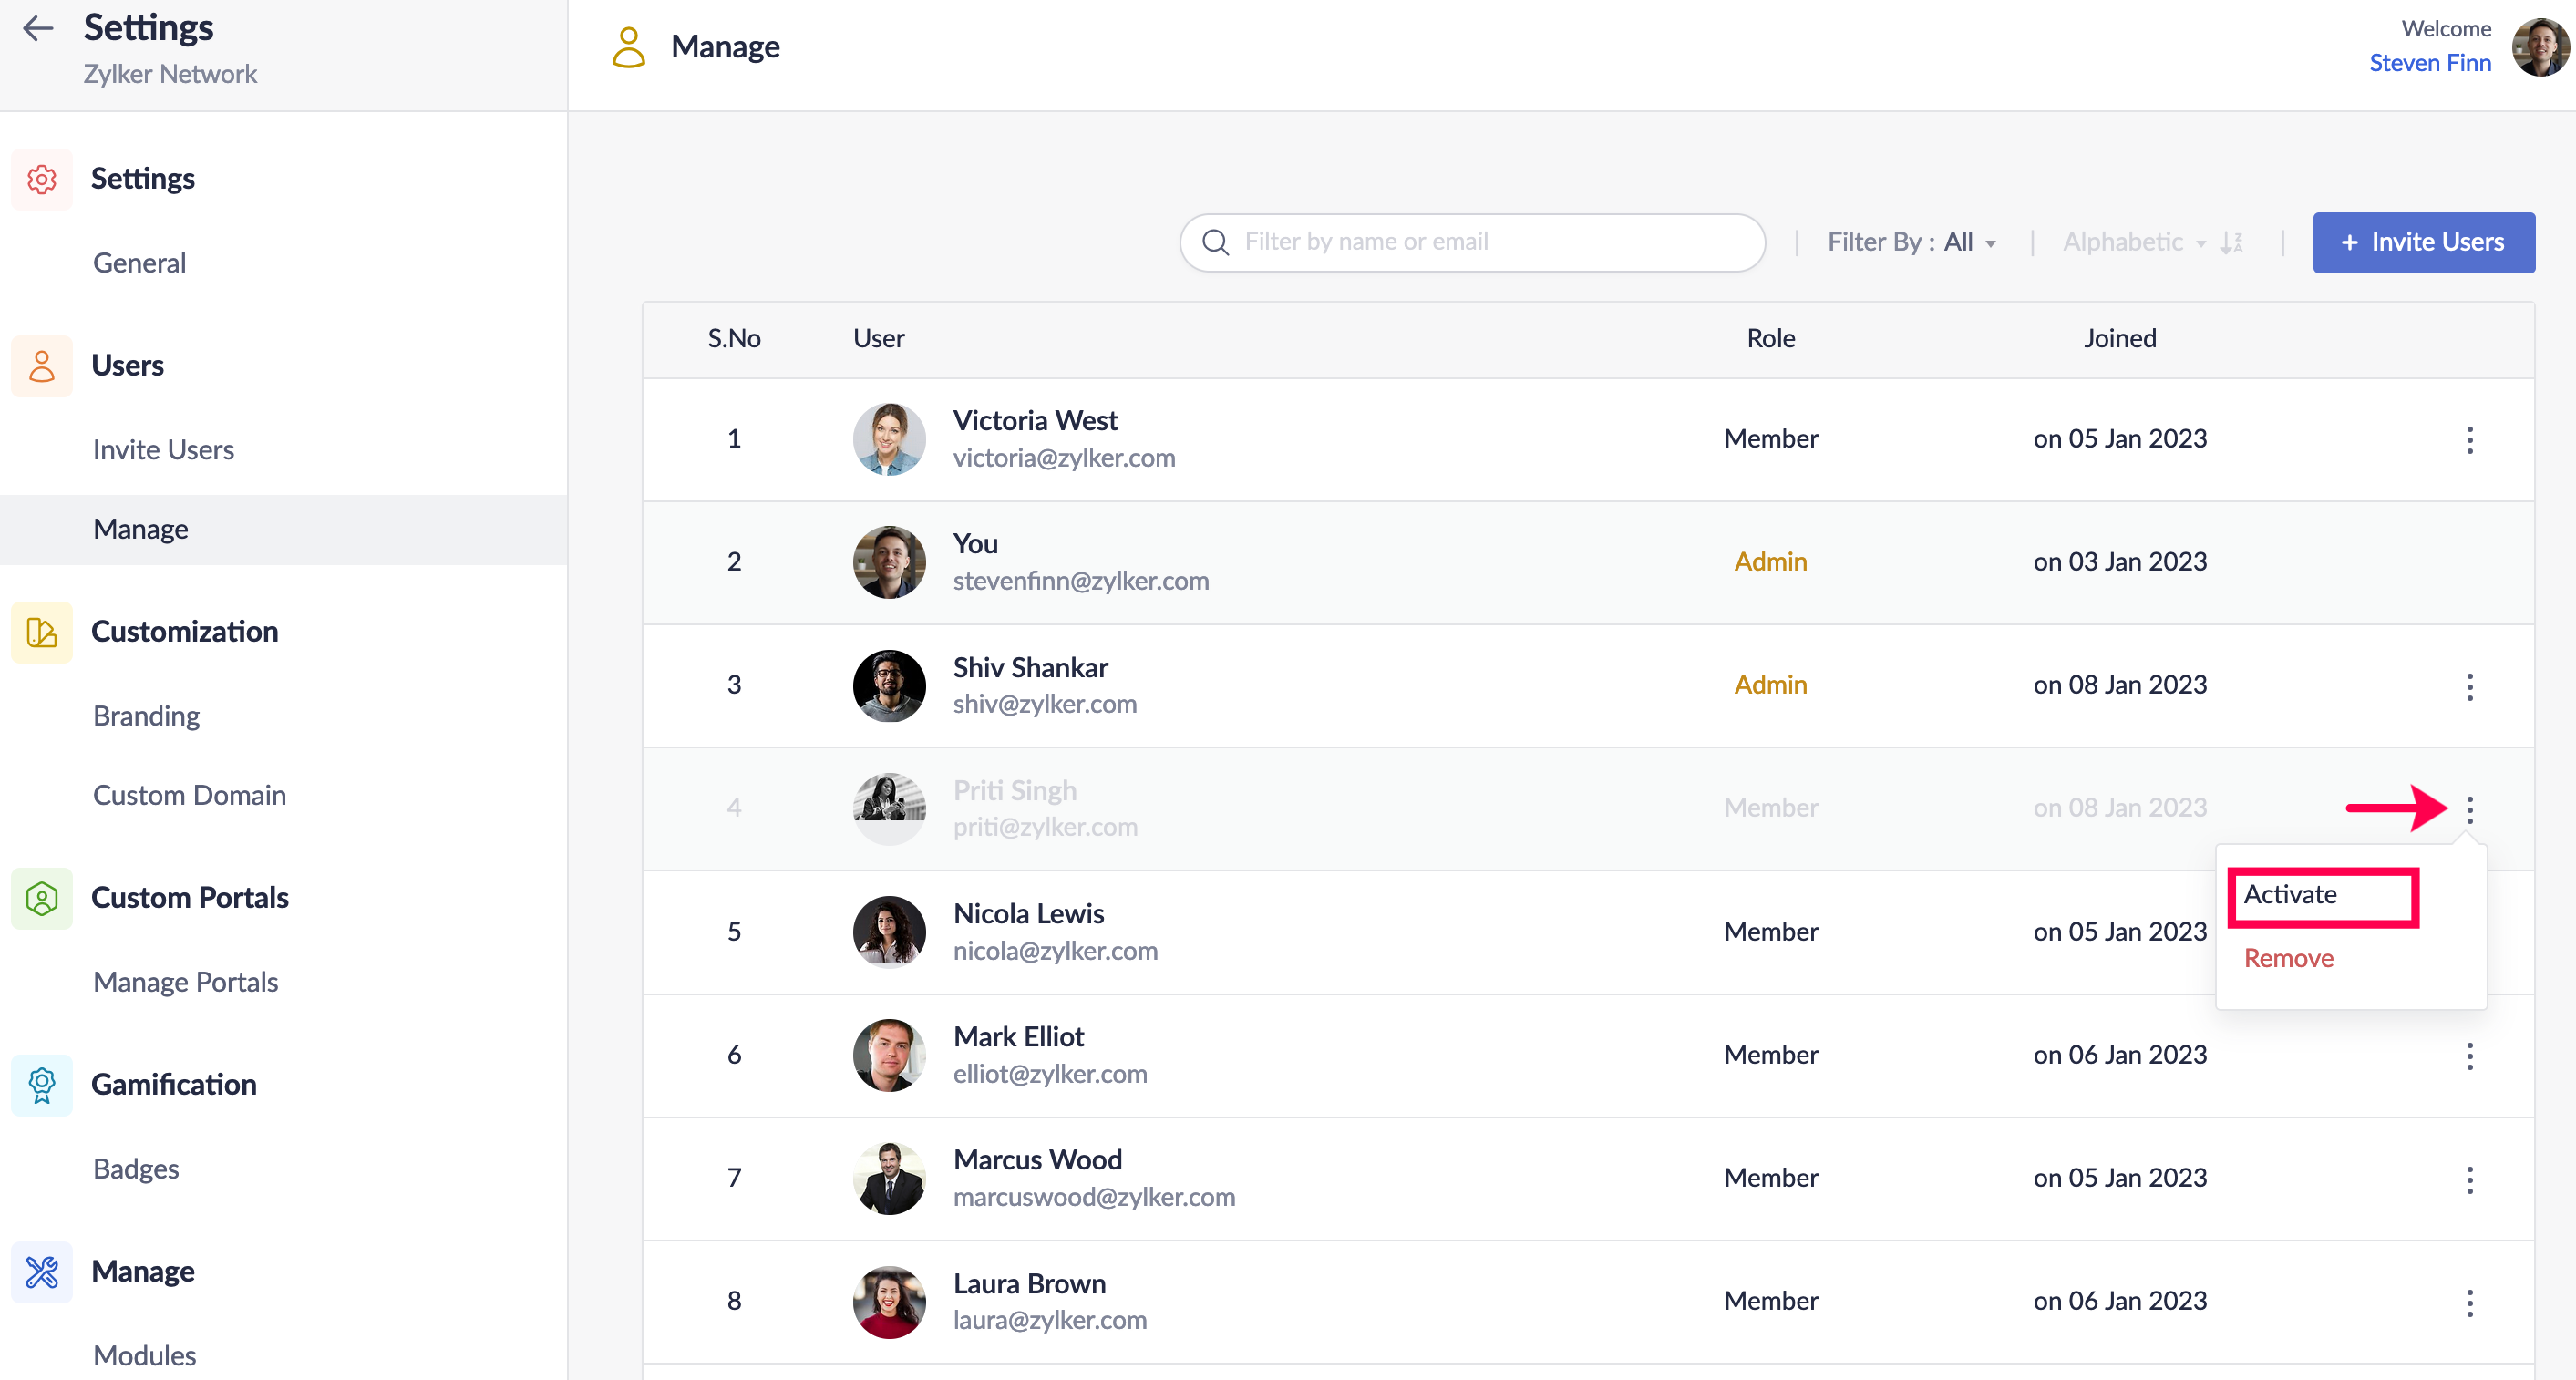Click the Manage tools icon in sidebar
Viewport: 2576px width, 1380px height.
click(42, 1272)
